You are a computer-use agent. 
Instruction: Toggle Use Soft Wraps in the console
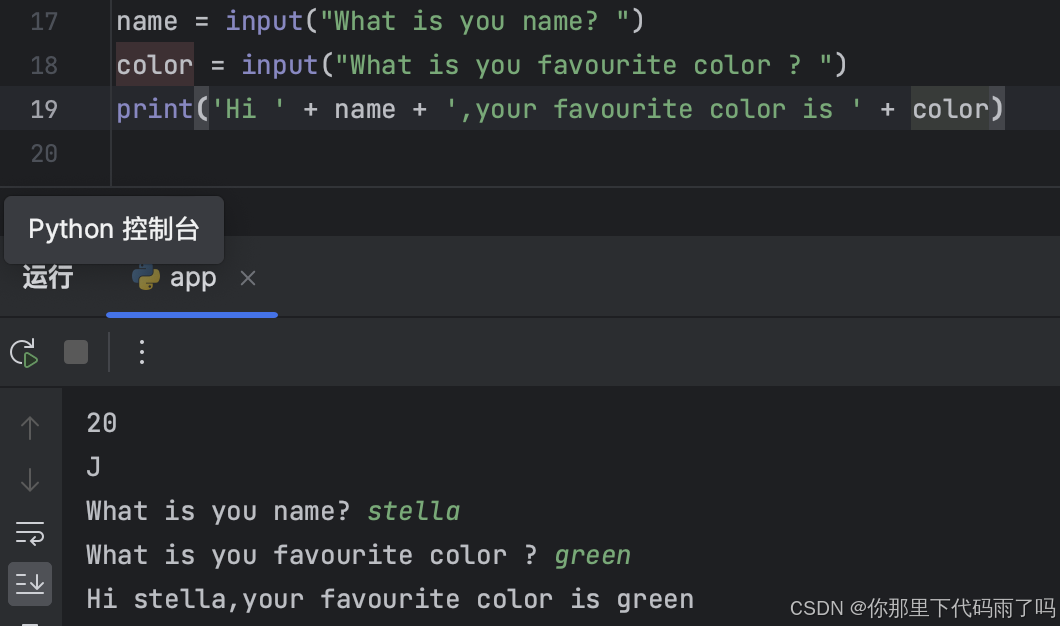pyautogui.click(x=30, y=533)
